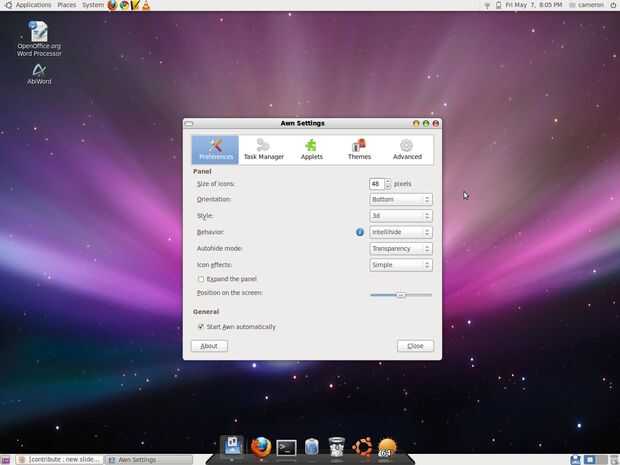Viewport: 620px width, 465px height.
Task: Adjust Position on the screen slider
Action: coord(401,295)
